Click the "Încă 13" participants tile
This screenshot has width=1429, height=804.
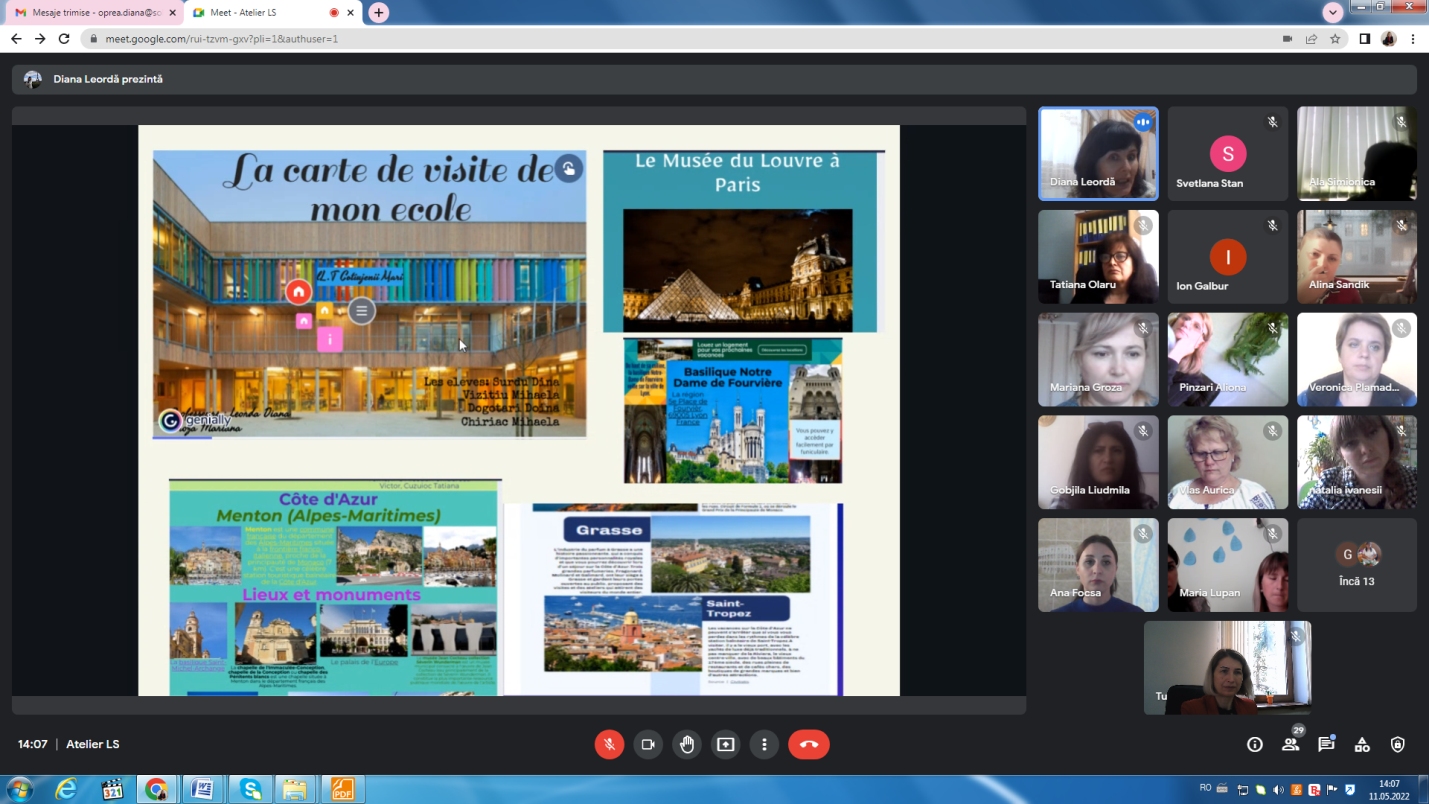(x=1357, y=564)
